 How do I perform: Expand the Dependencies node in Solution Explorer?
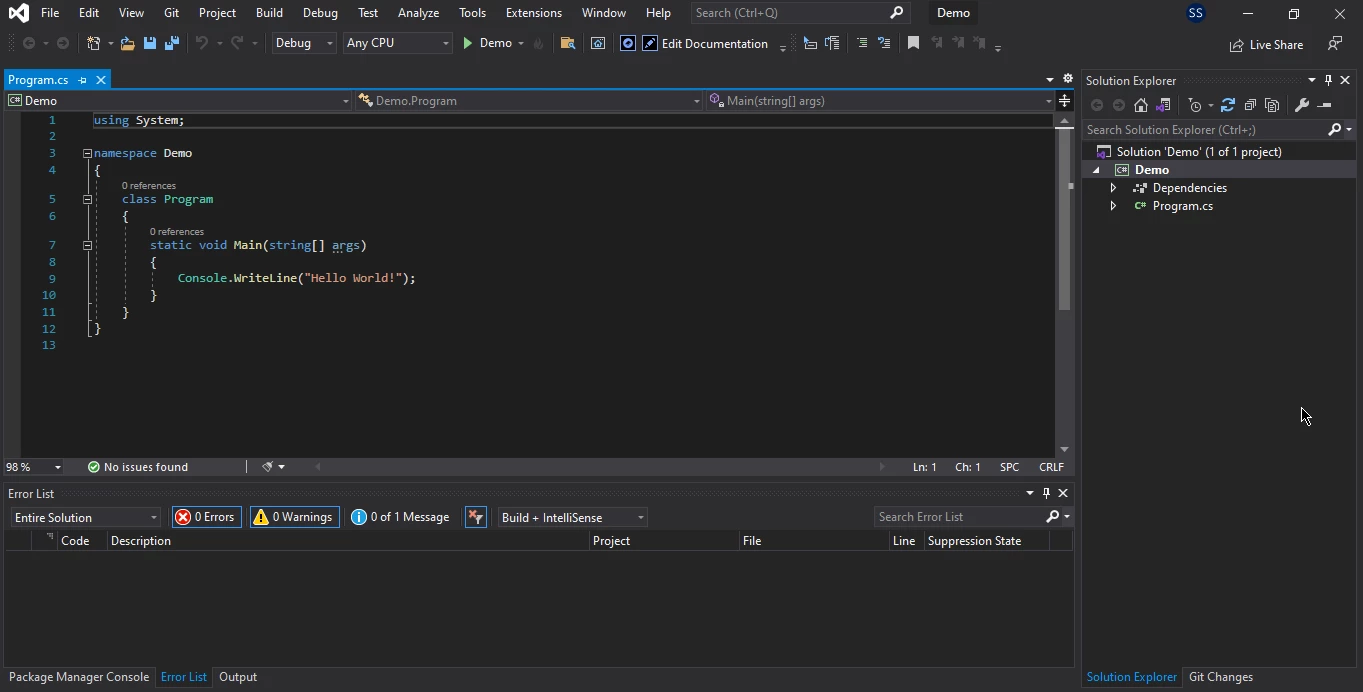1113,188
